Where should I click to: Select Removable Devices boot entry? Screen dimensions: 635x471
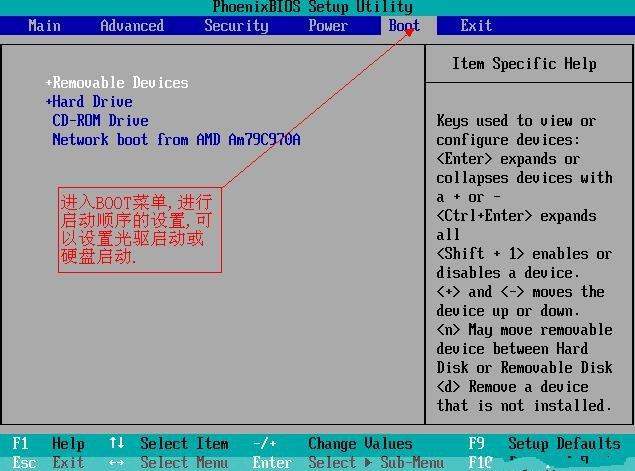(120, 83)
